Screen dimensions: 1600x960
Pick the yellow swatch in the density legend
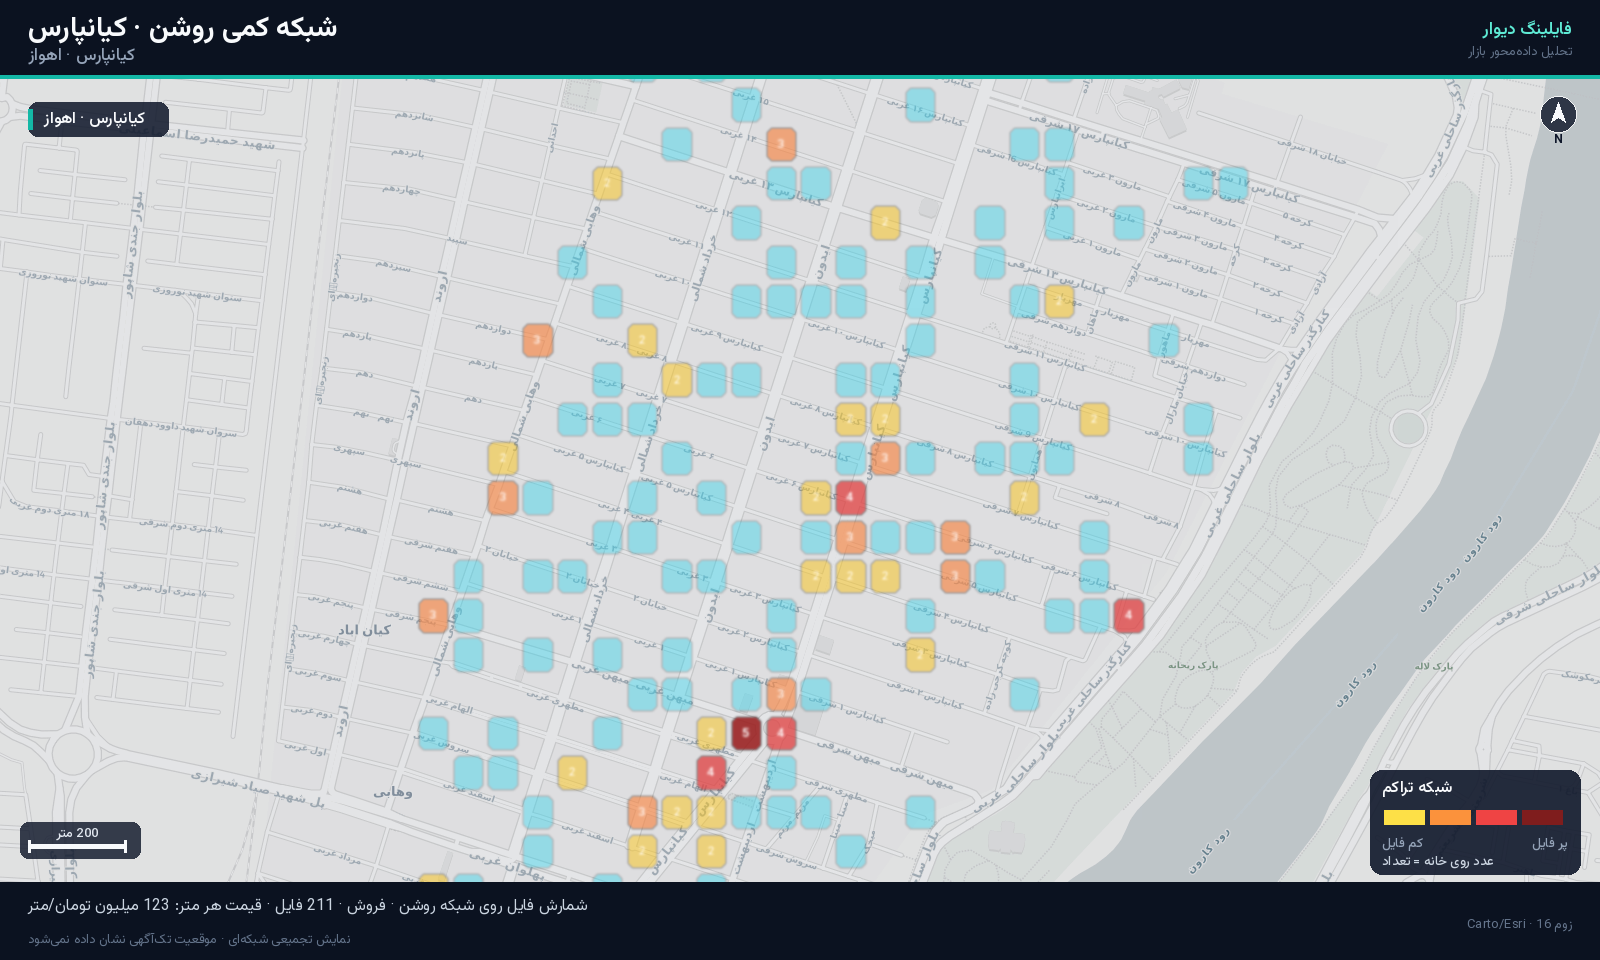point(1404,817)
